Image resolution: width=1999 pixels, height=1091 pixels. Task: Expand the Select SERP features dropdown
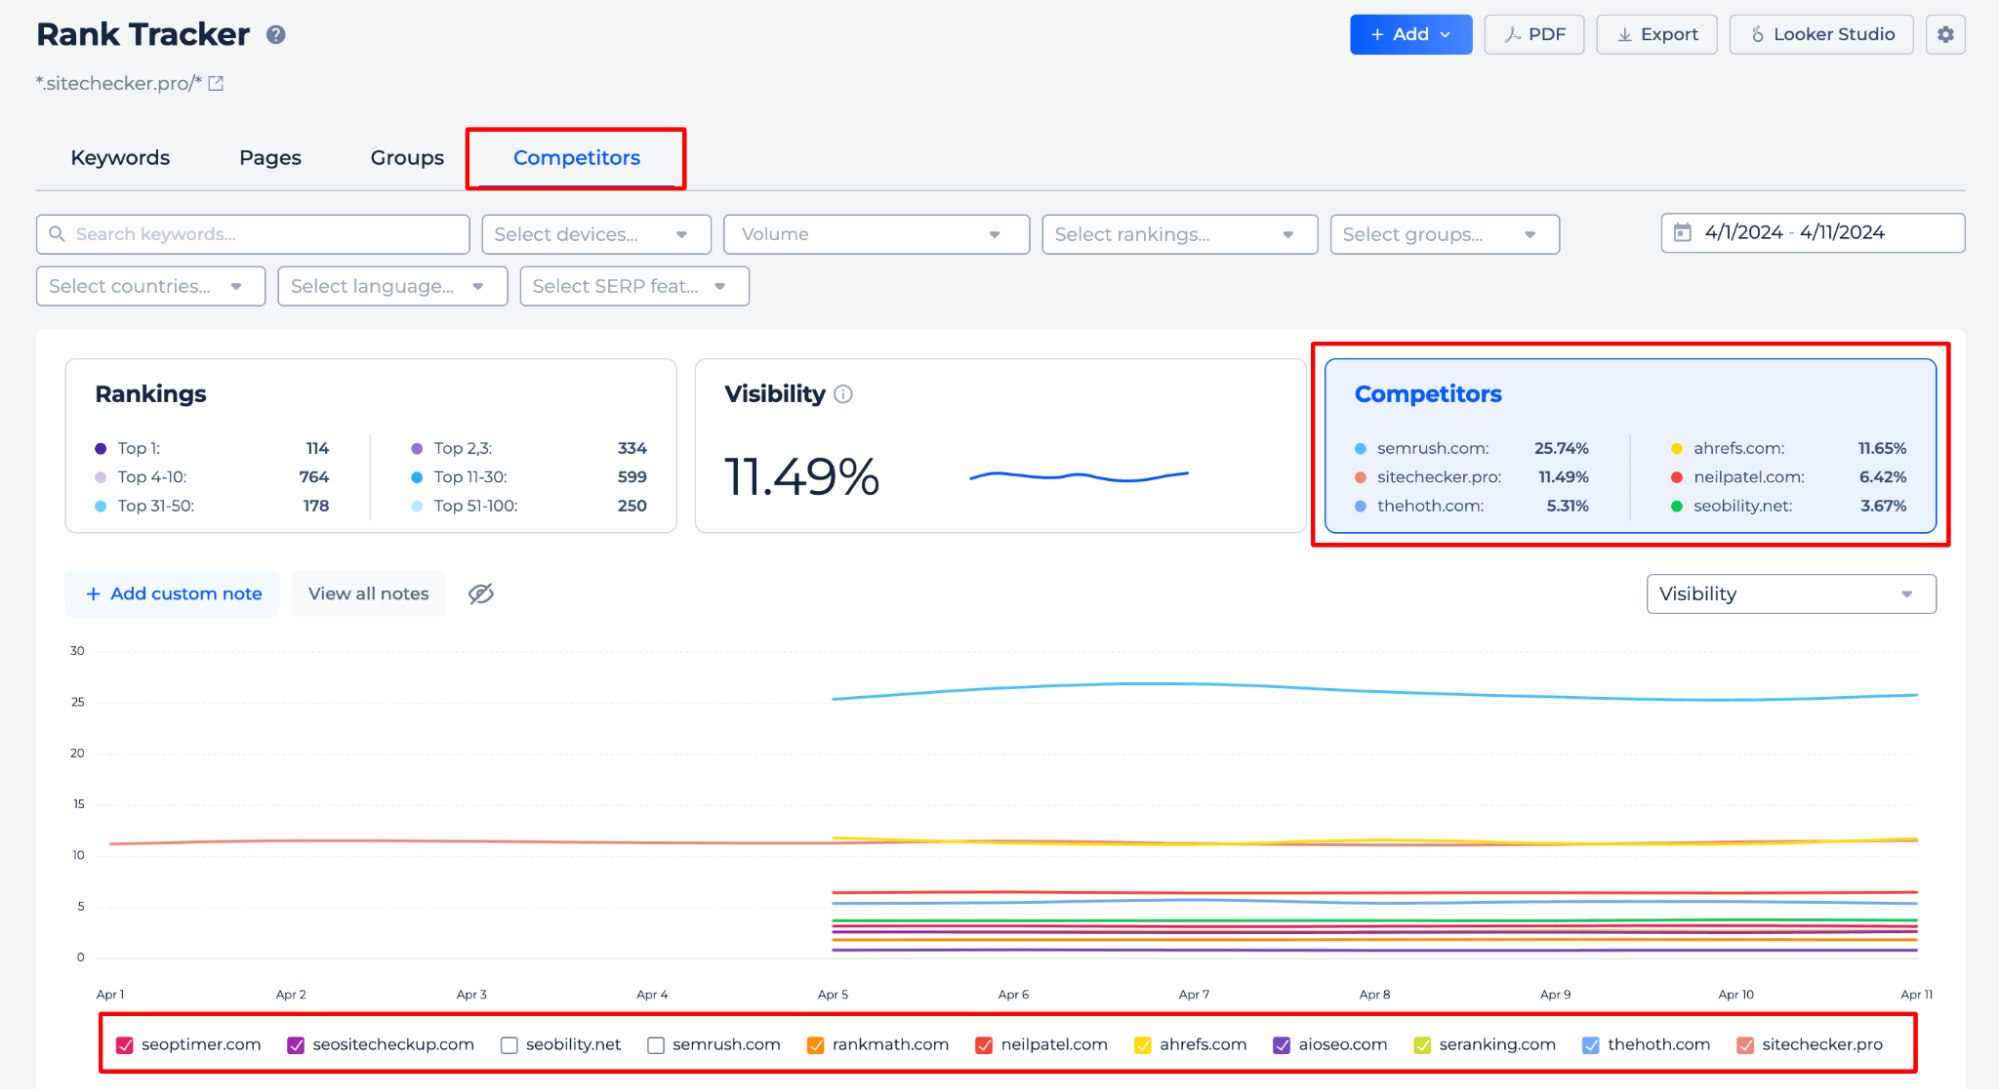634,286
